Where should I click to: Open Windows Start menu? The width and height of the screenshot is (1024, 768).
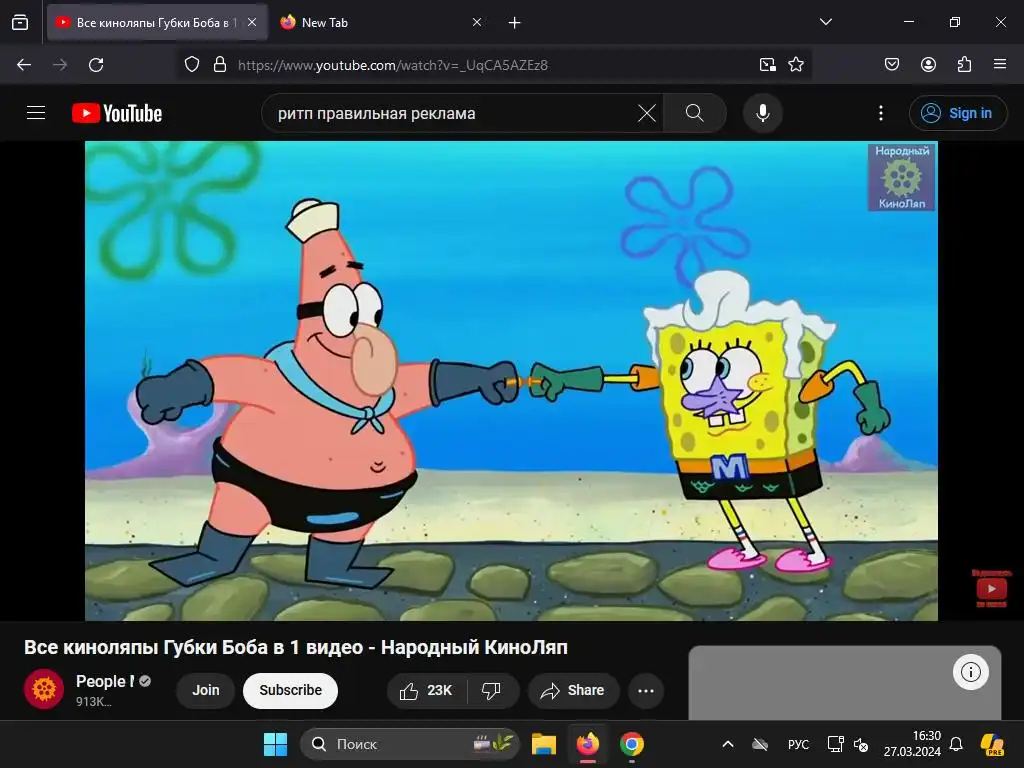[275, 744]
